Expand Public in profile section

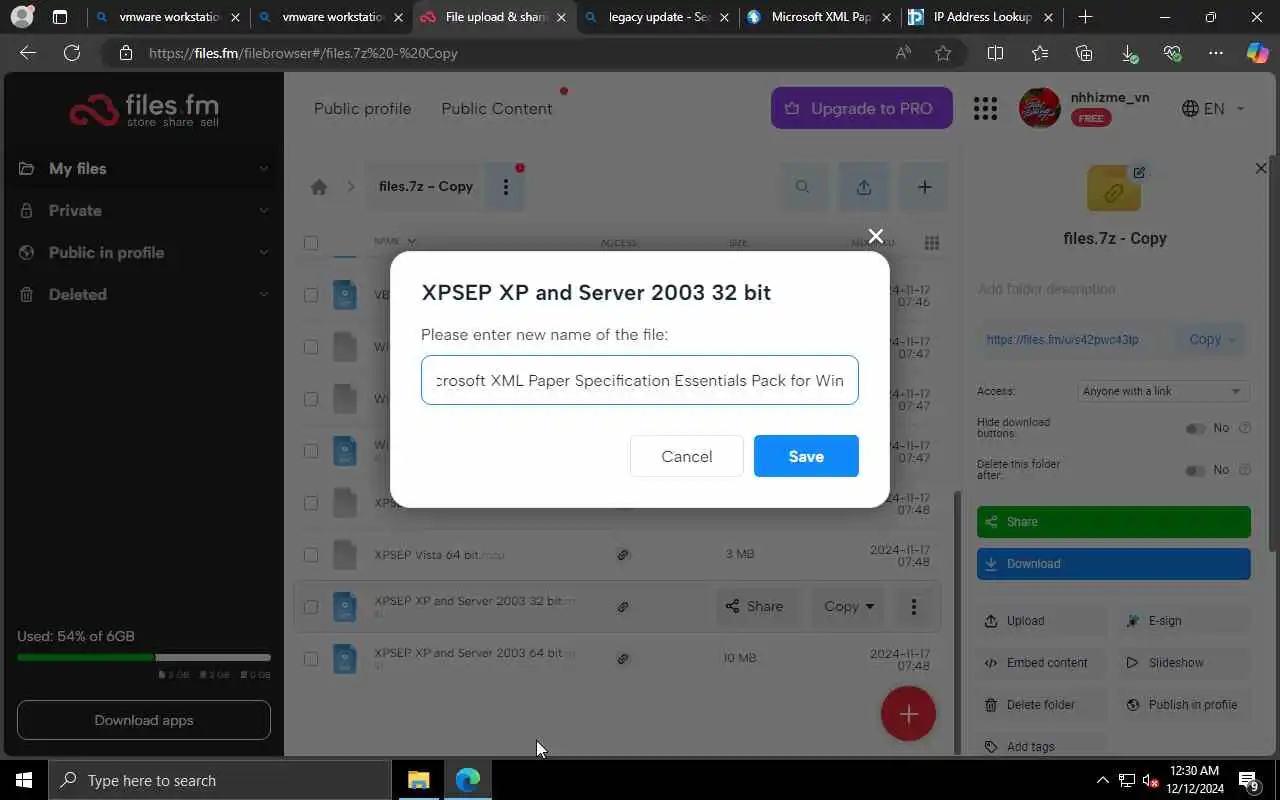coord(143,252)
